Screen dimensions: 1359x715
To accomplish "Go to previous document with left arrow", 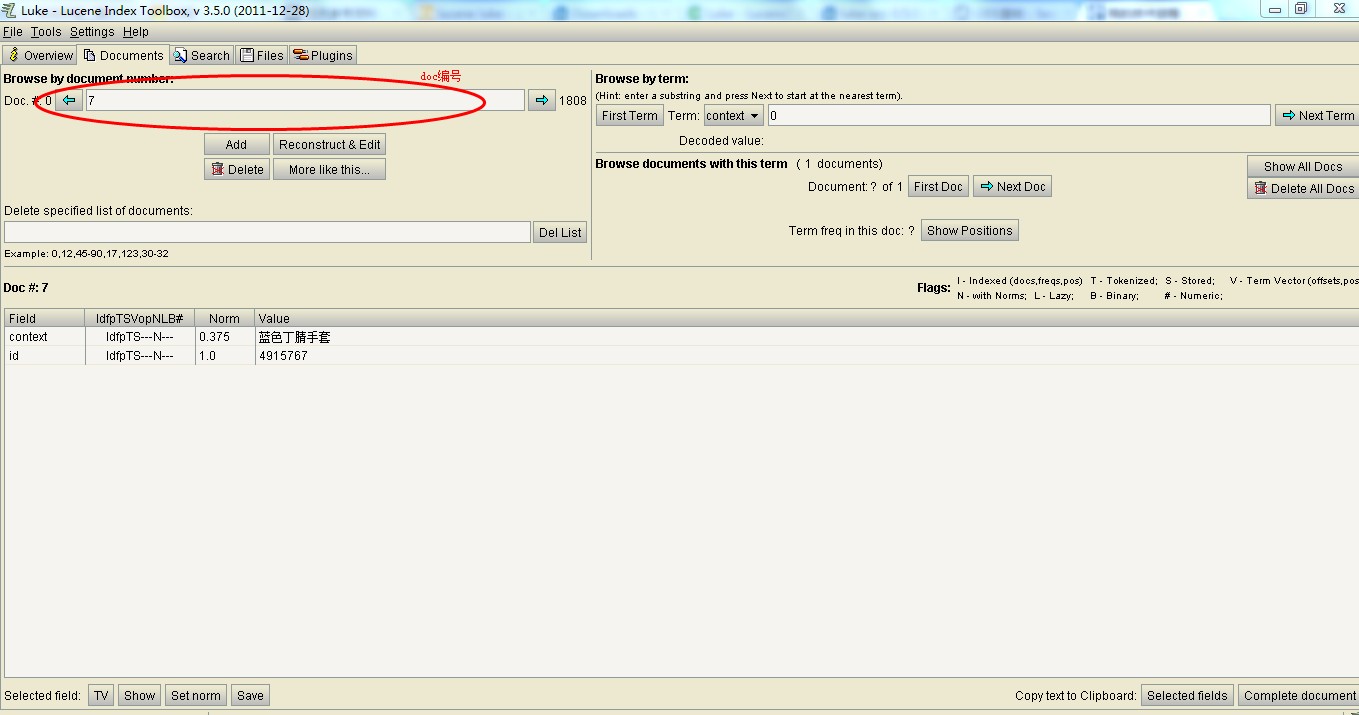I will (69, 100).
